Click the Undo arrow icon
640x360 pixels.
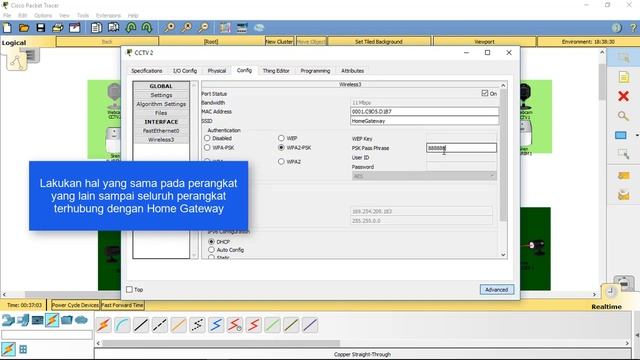pos(131,28)
